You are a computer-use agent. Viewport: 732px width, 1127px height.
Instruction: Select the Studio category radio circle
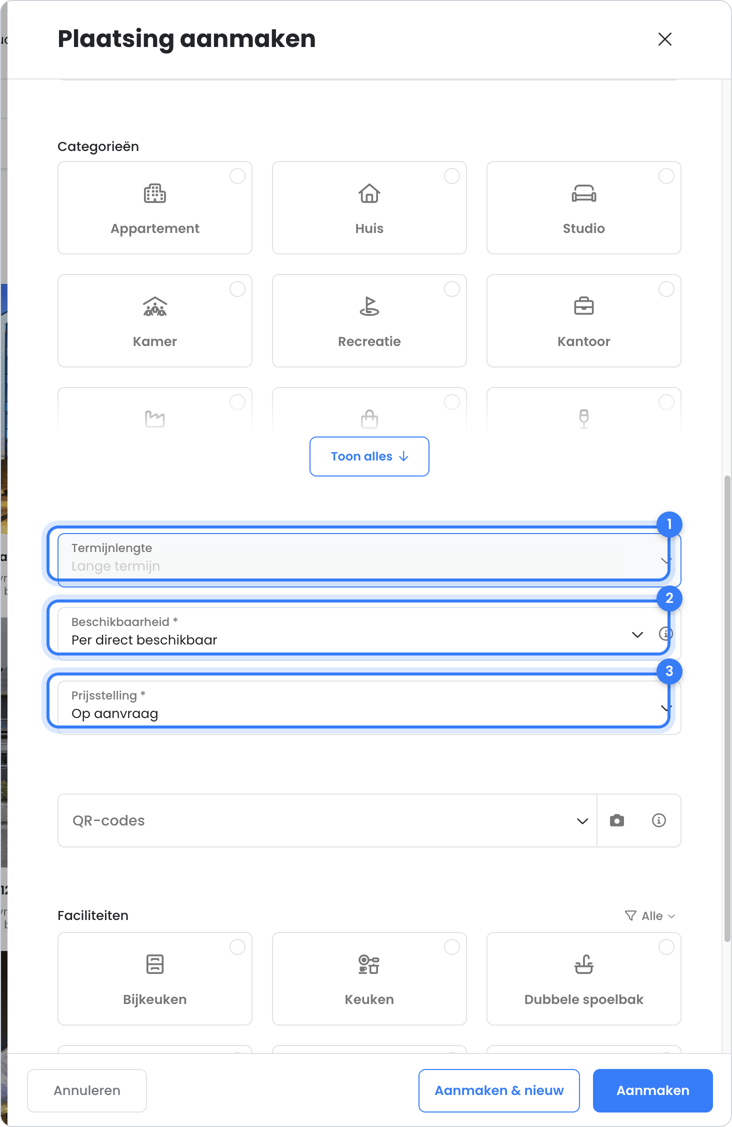point(667,176)
